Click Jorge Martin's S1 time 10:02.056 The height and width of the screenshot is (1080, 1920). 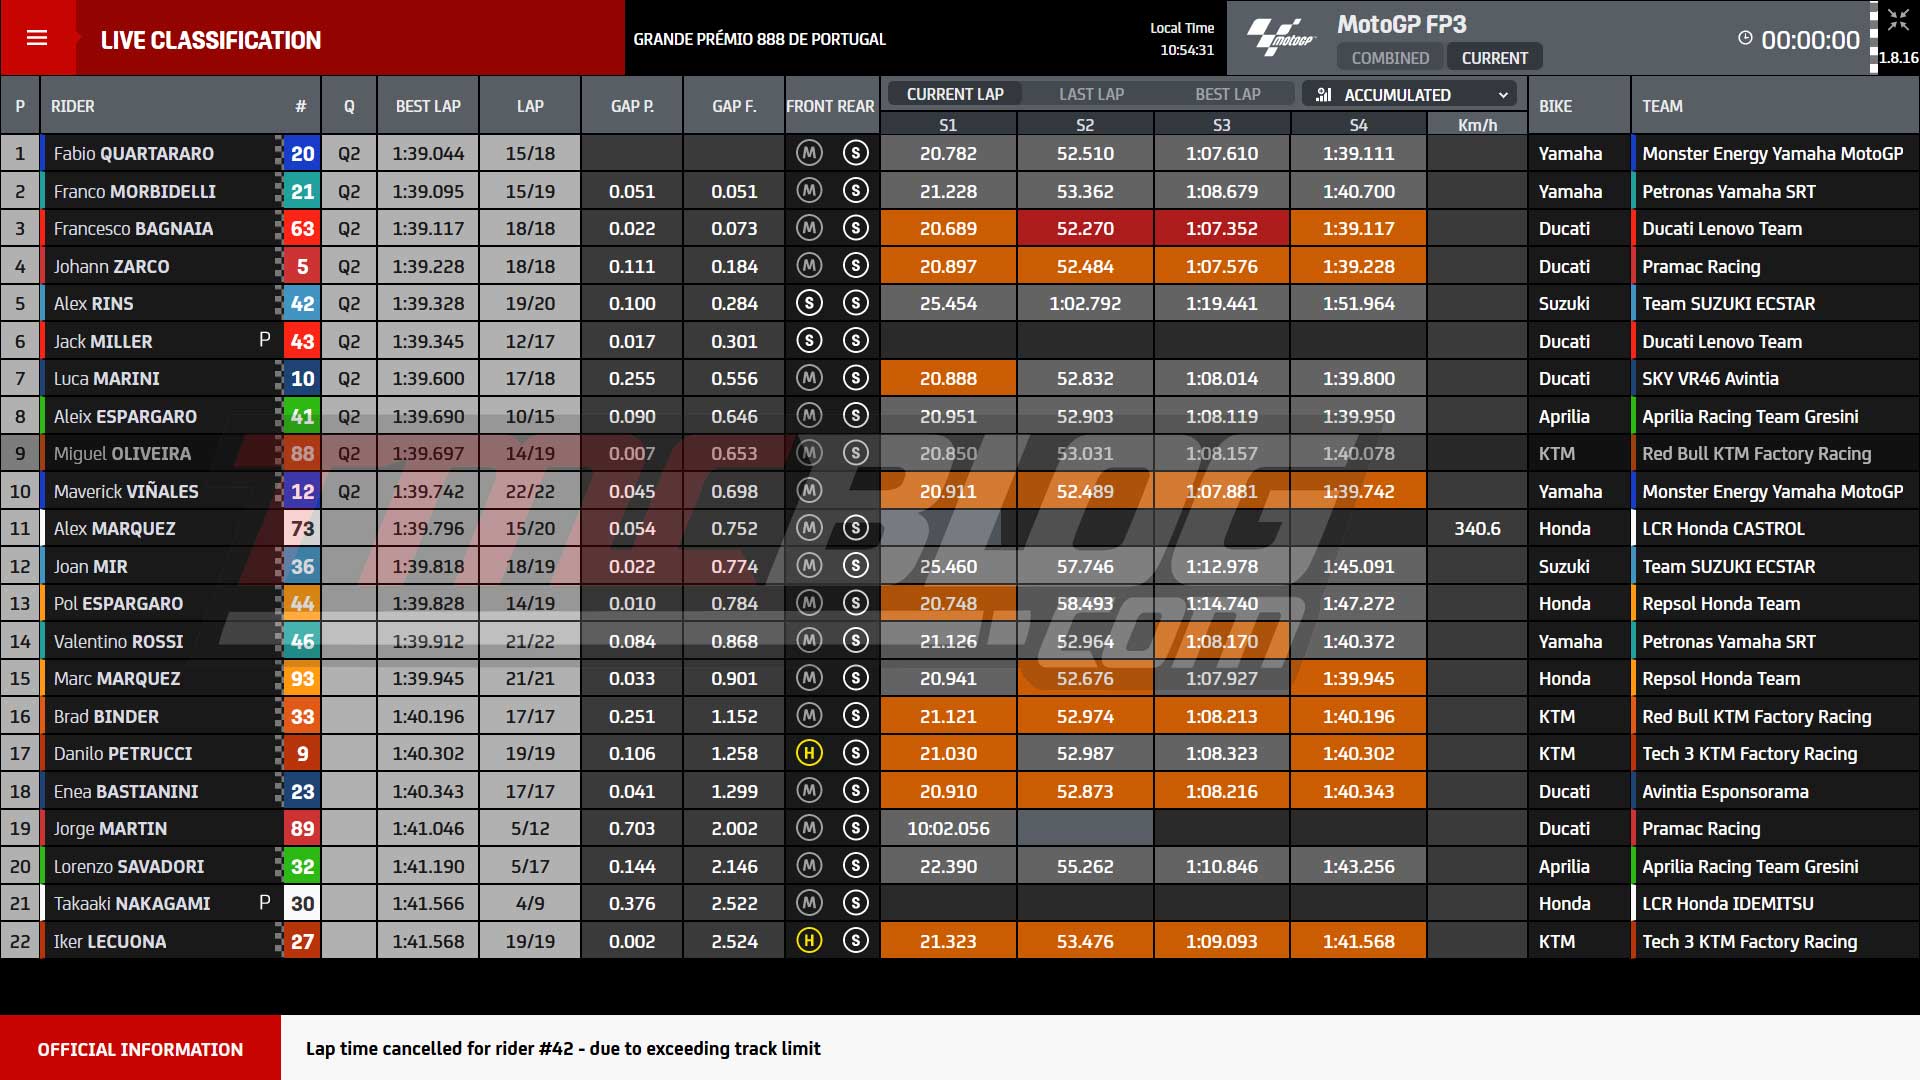[x=948, y=828]
